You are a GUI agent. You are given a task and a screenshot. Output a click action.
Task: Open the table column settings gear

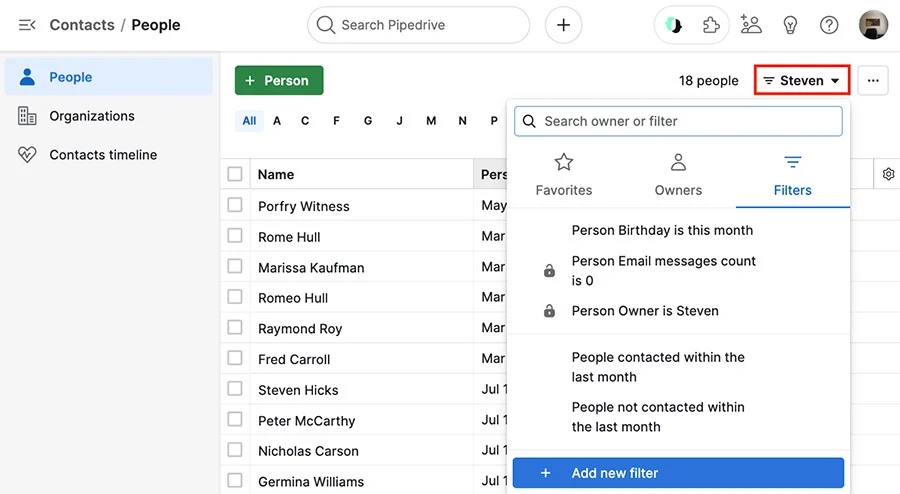(888, 174)
